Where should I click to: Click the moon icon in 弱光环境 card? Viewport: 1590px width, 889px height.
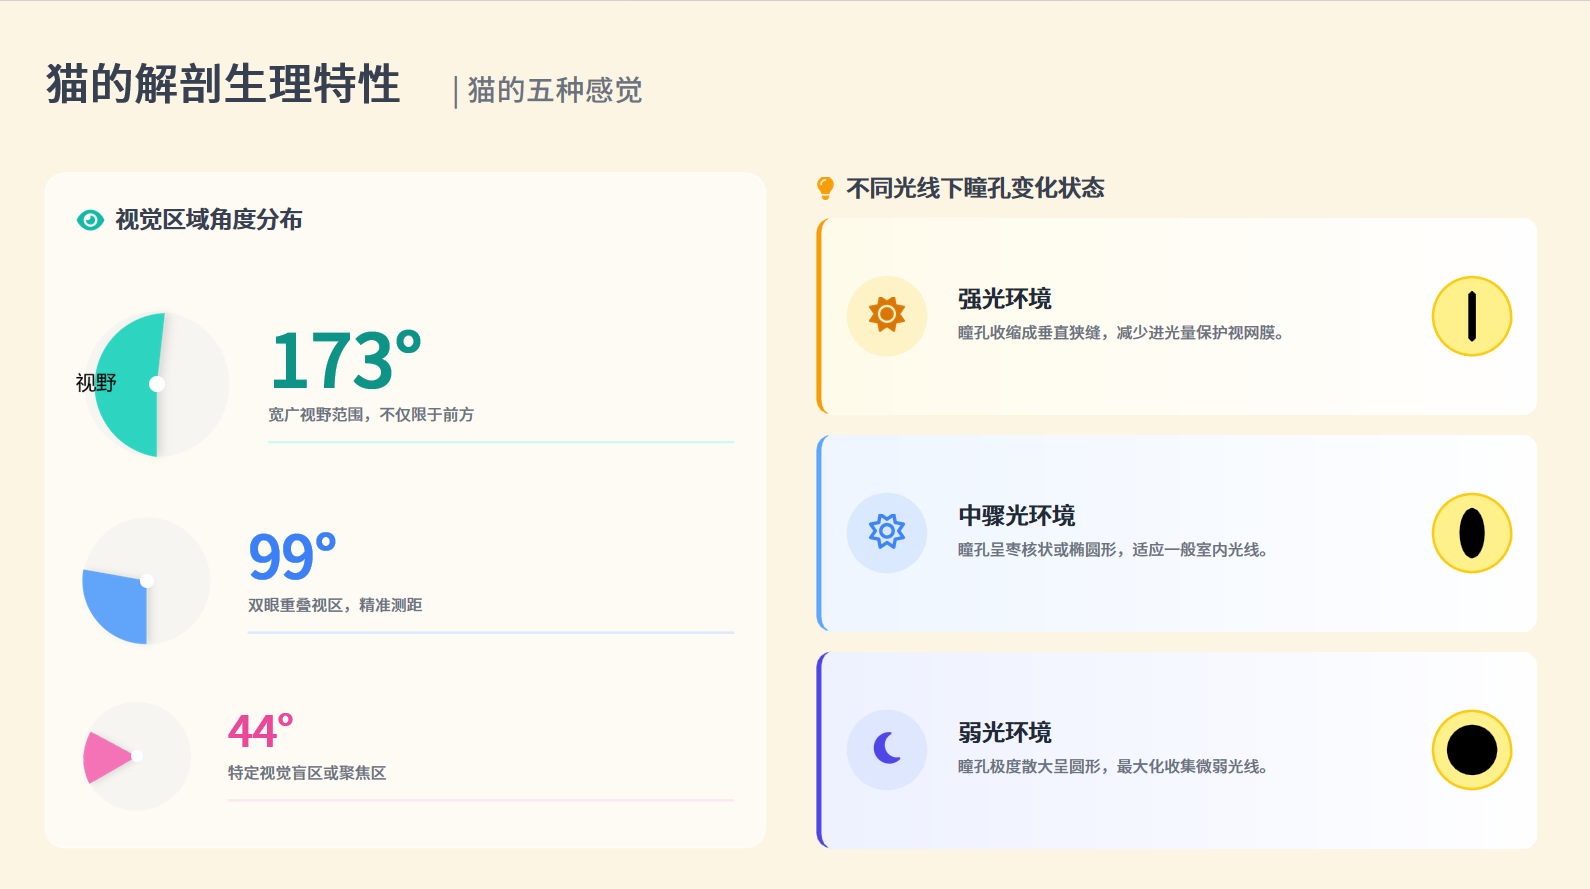coord(886,749)
